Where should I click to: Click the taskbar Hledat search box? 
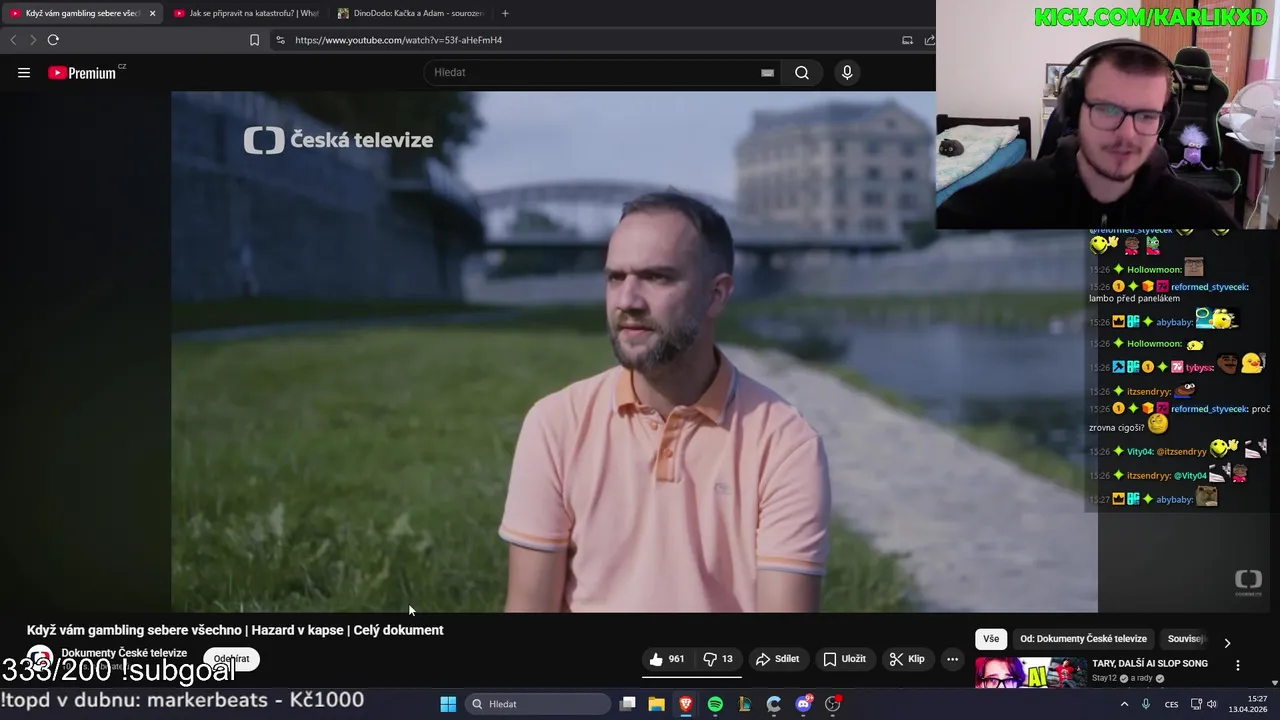(x=538, y=704)
